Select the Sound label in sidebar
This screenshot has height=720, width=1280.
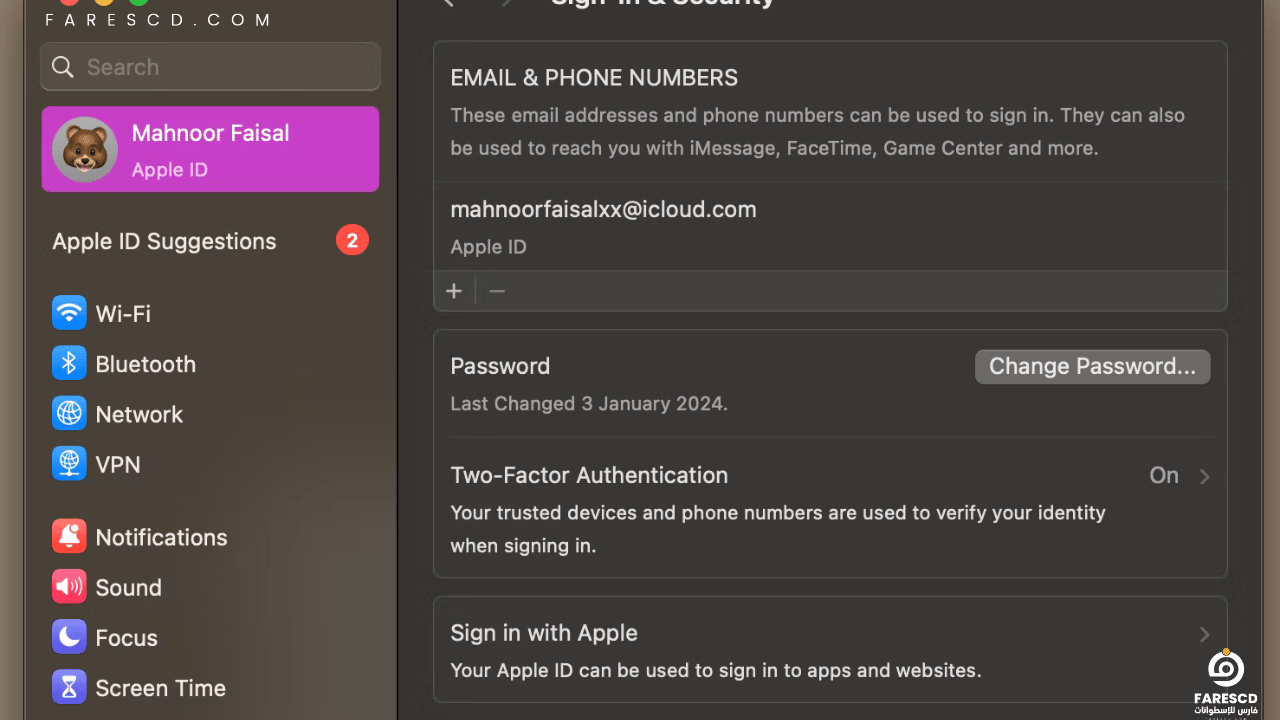129,588
